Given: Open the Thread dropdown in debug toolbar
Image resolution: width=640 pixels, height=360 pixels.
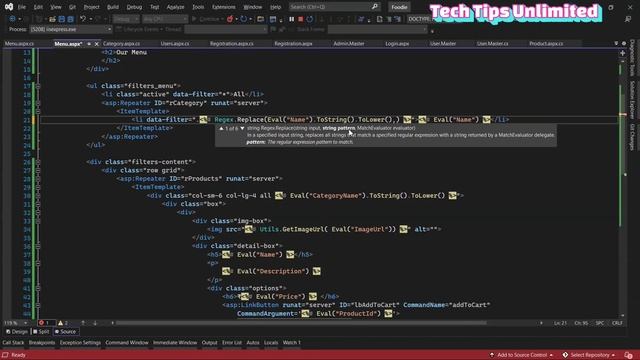Looking at the screenshot, I should [x=225, y=29].
